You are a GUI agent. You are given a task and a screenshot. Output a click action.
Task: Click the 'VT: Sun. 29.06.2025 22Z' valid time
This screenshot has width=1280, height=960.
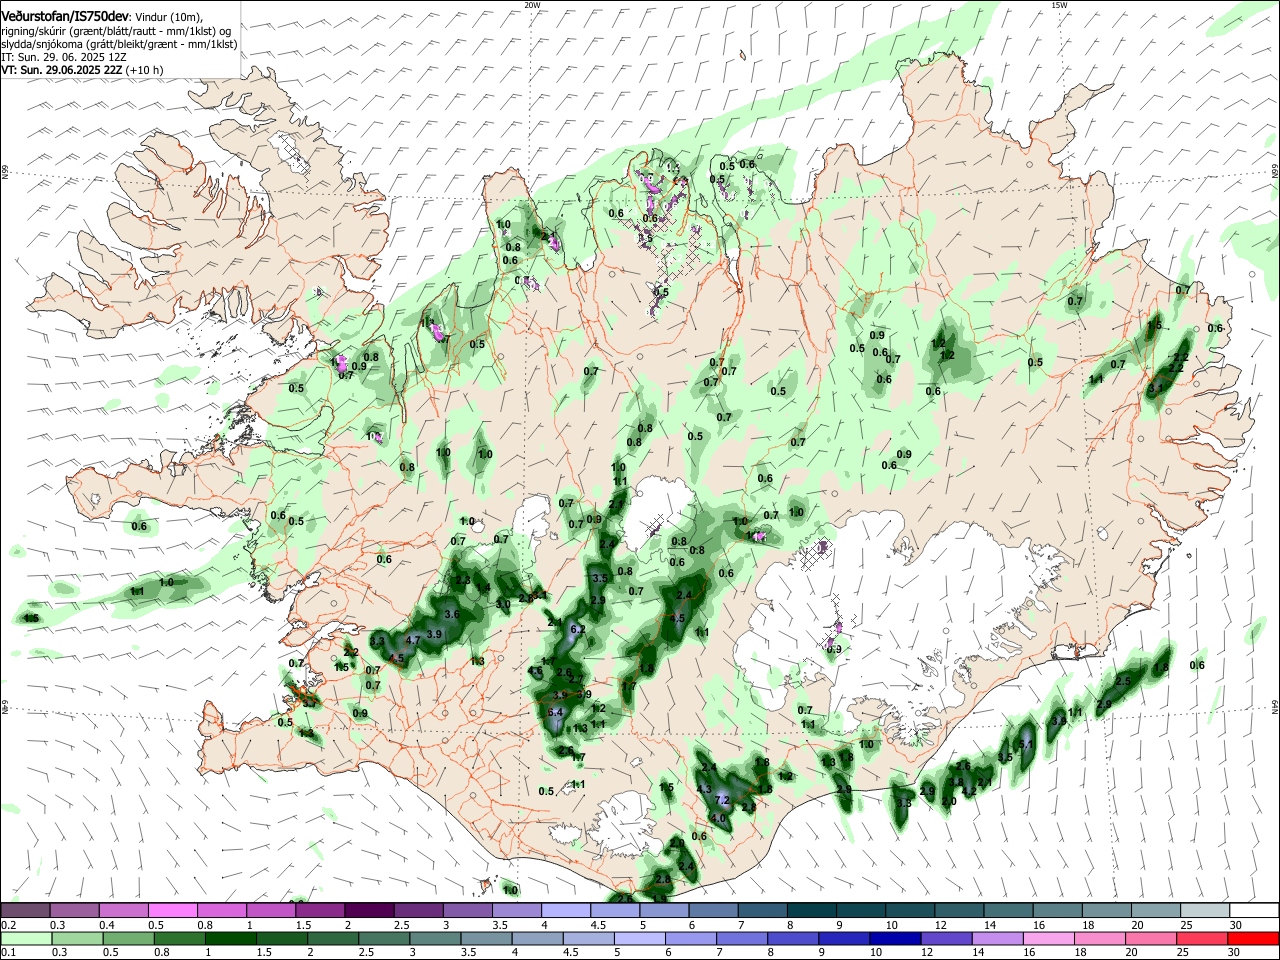[x=62, y=70]
